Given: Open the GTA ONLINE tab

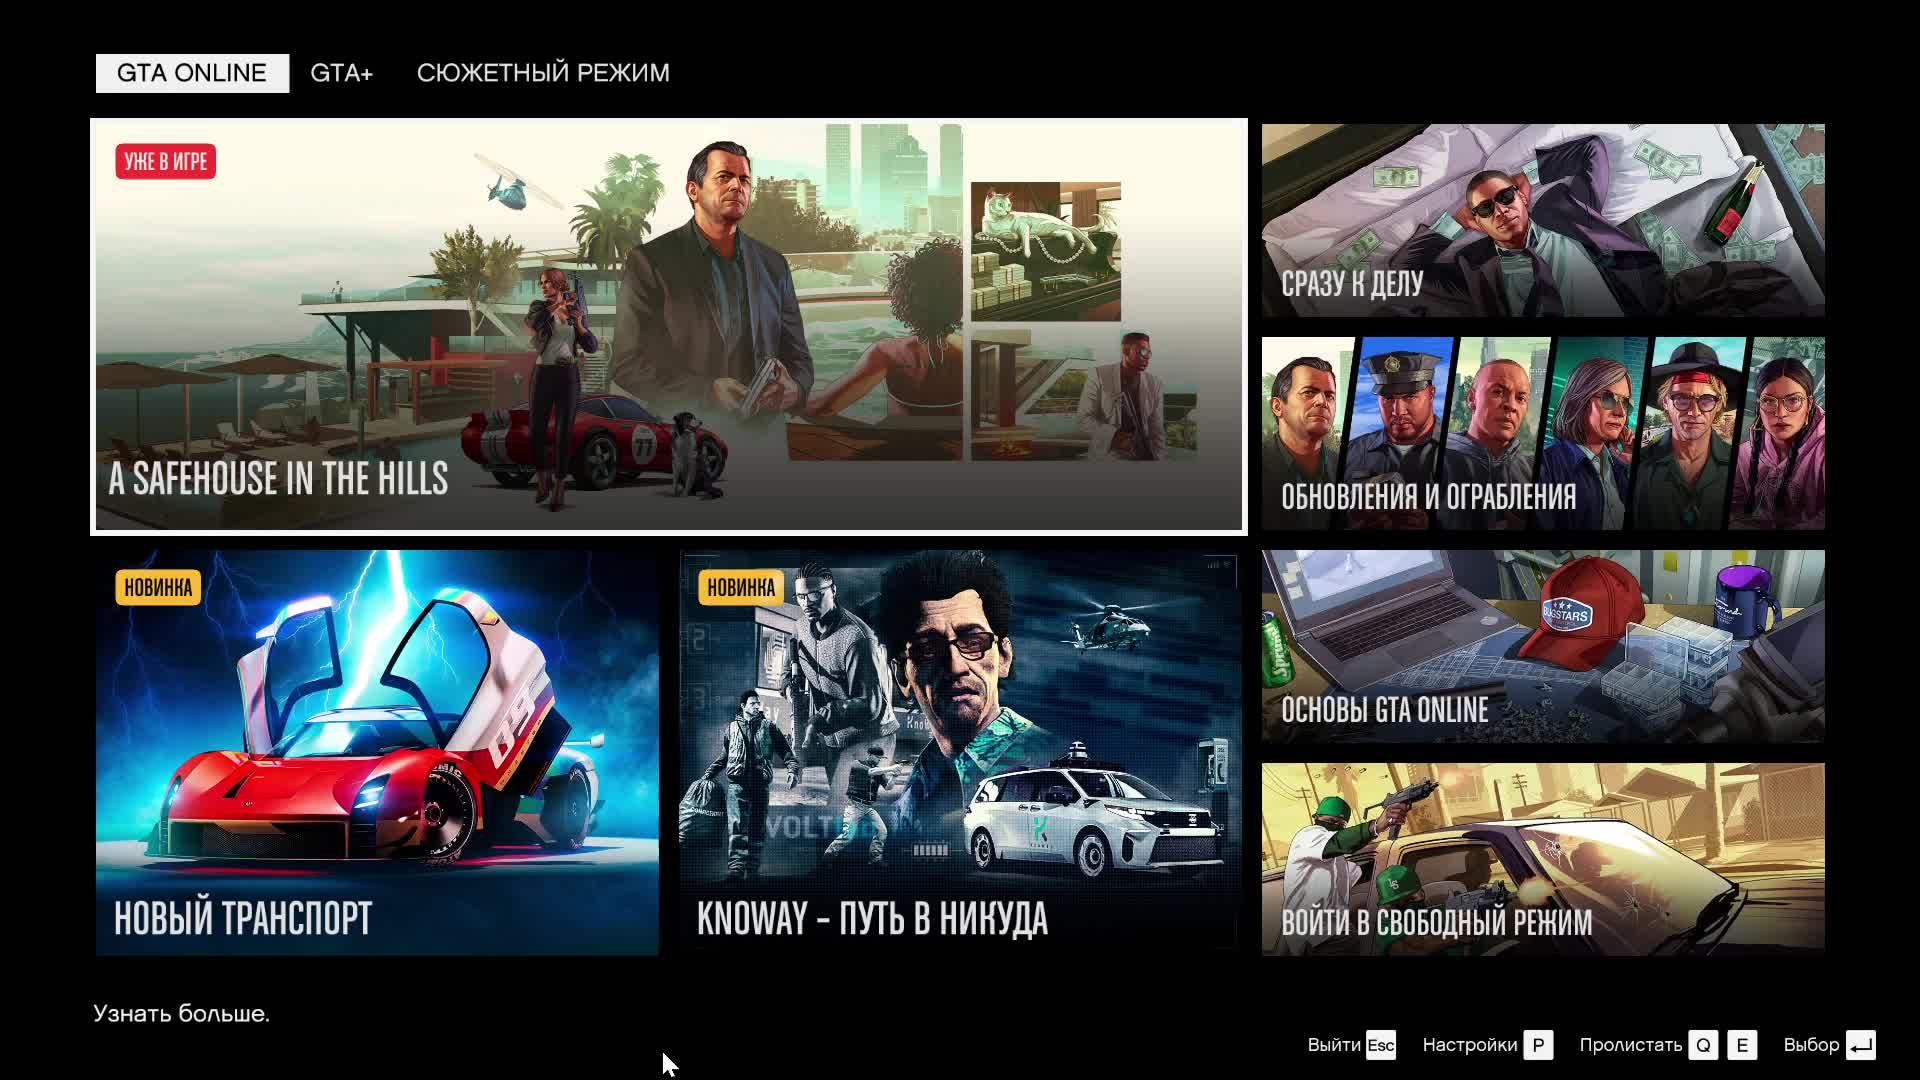Looking at the screenshot, I should tap(192, 73).
